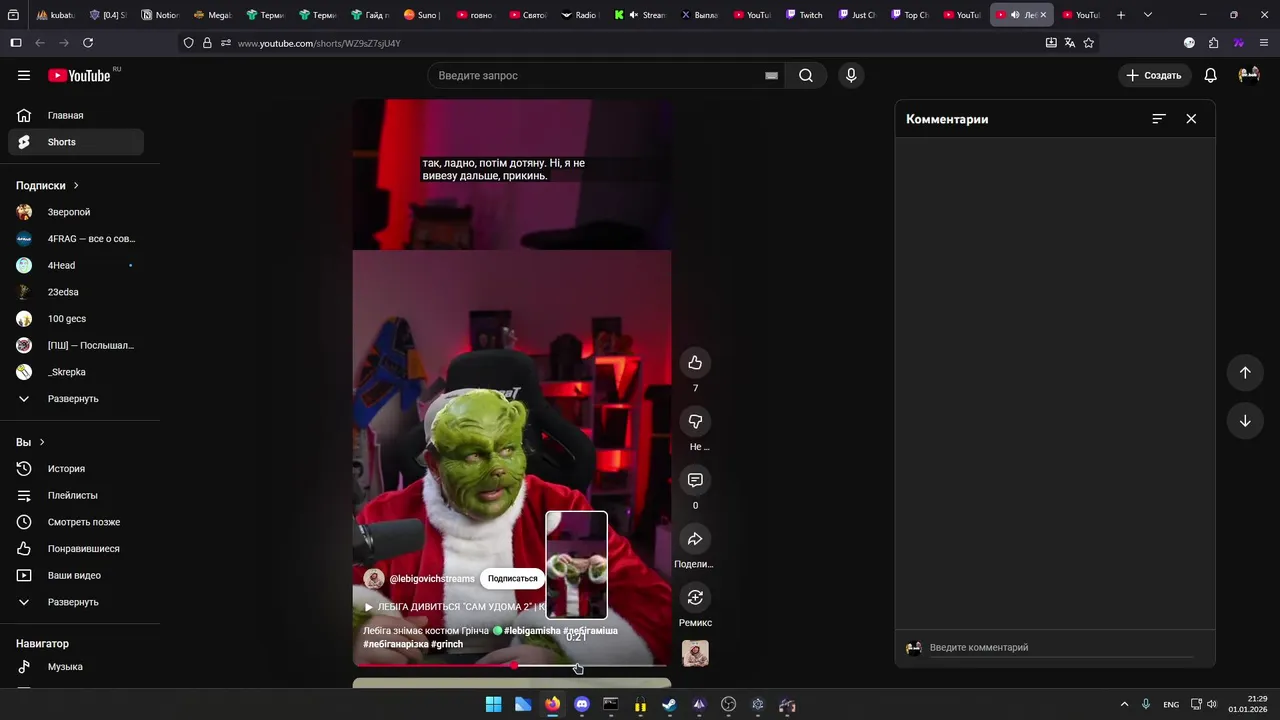The width and height of the screenshot is (1280, 720).
Task: Open the account avatar menu
Action: 1248,75
